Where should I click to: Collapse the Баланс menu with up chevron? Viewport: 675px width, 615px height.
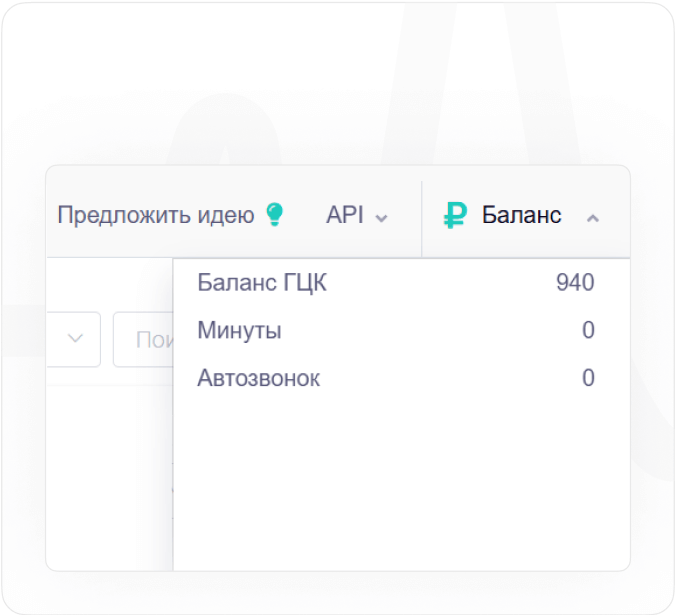(x=592, y=217)
